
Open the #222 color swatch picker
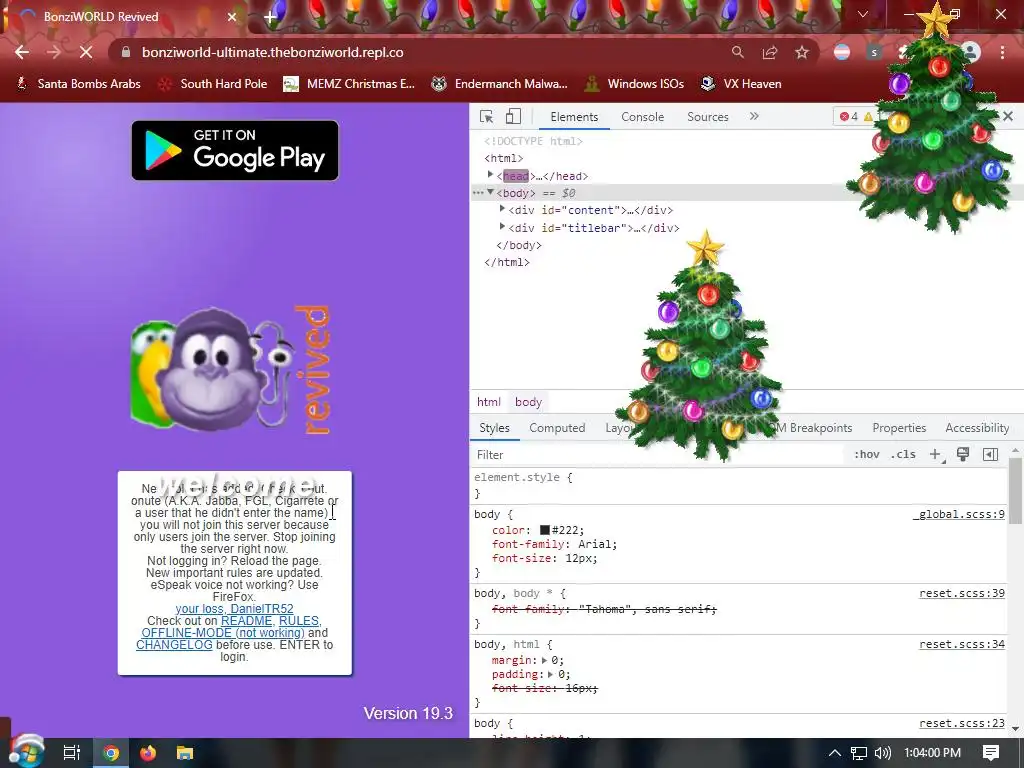click(x=545, y=530)
